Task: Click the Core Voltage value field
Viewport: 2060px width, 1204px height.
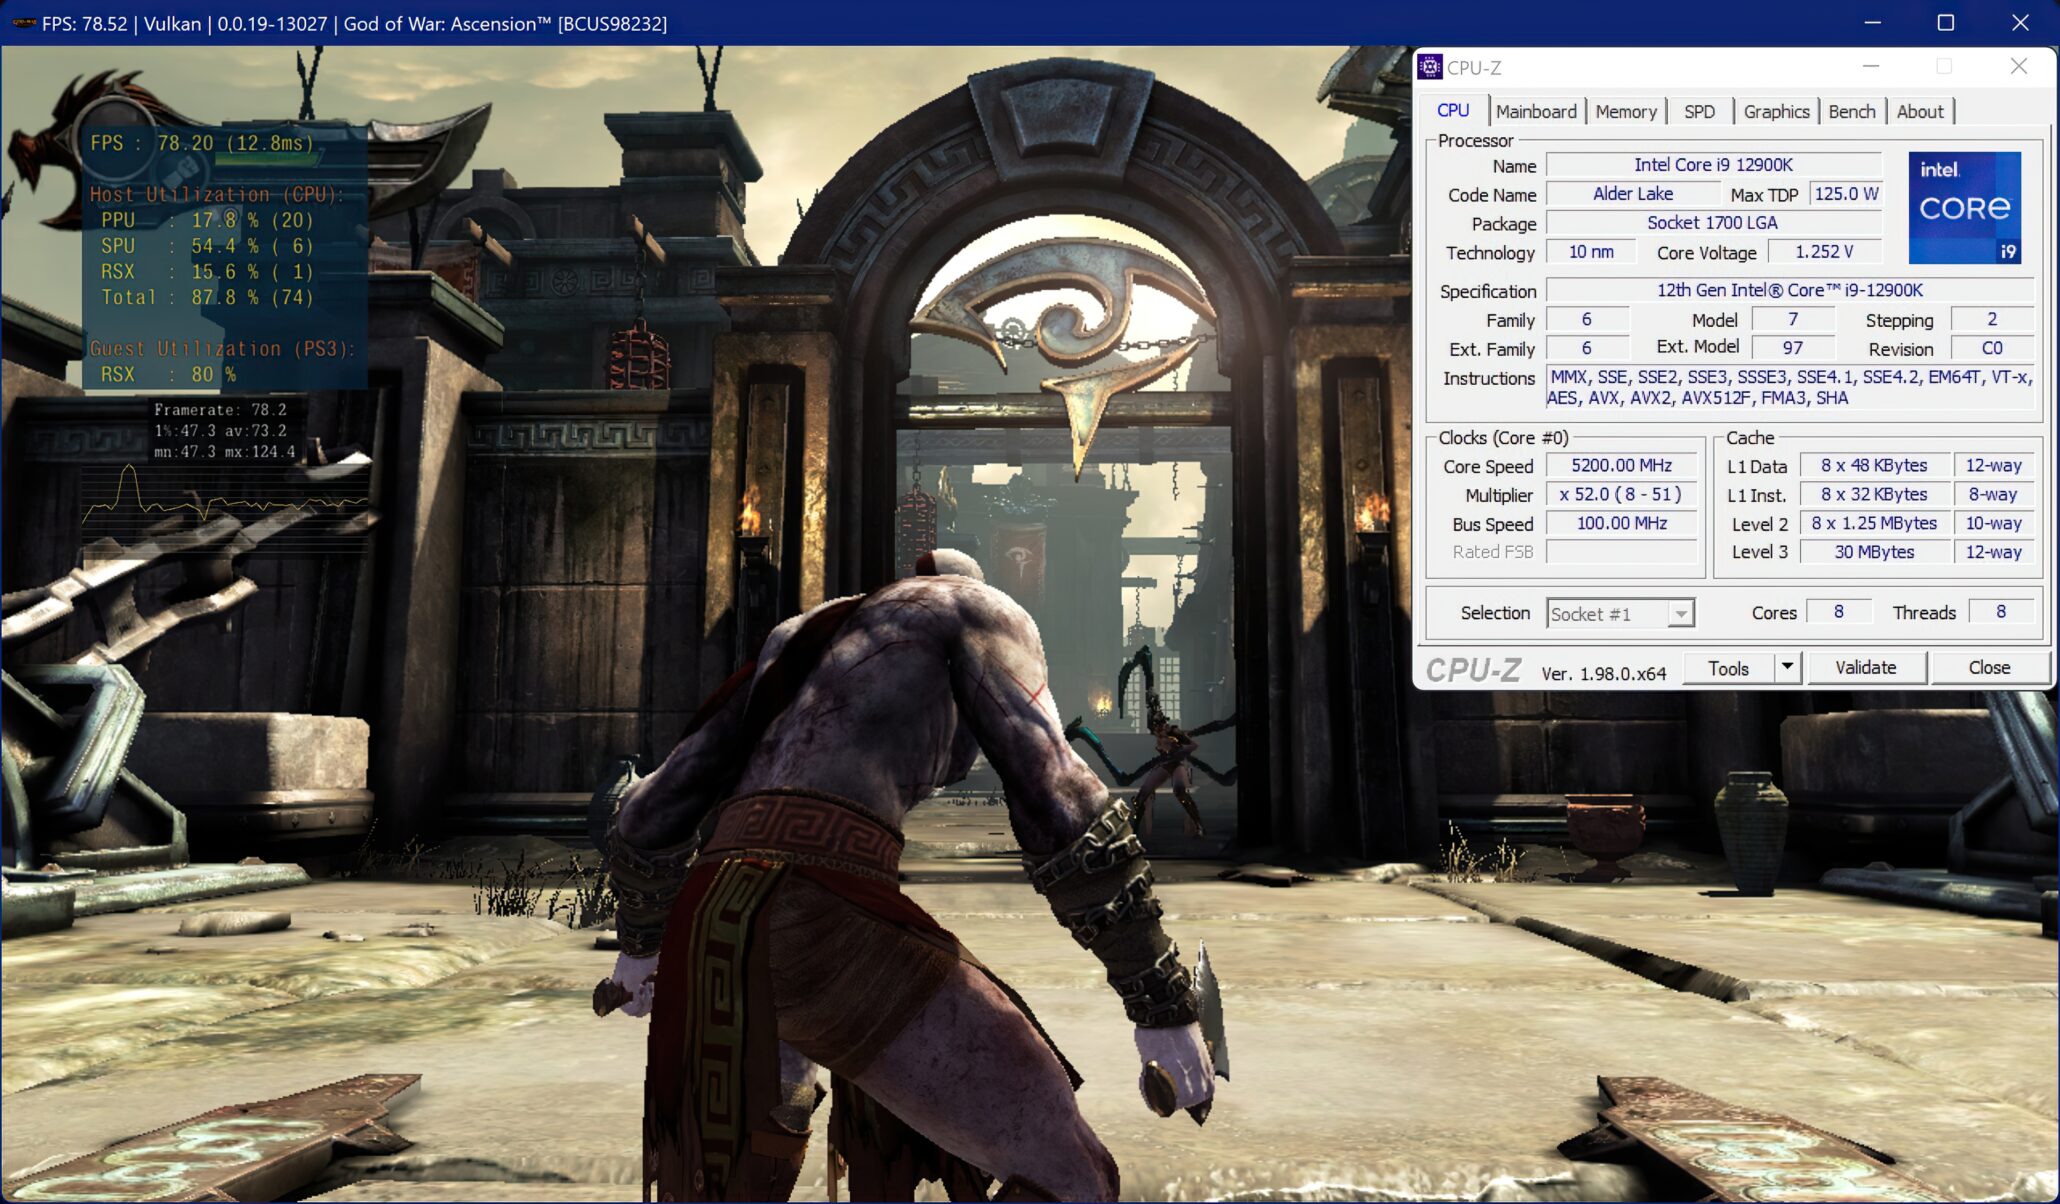Action: (1825, 252)
